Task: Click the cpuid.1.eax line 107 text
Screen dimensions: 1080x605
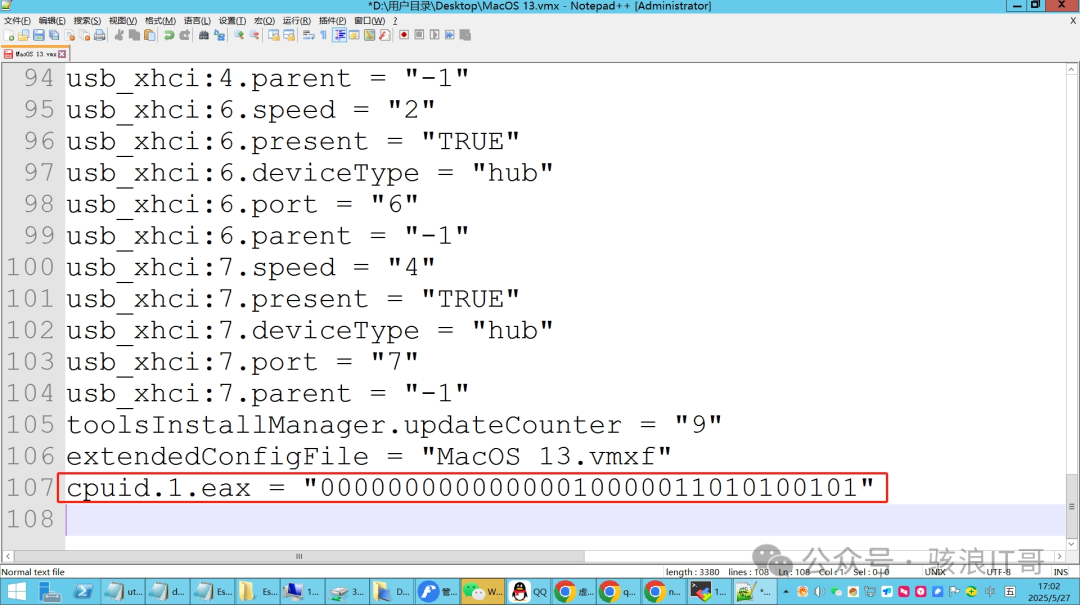Action: point(470,488)
